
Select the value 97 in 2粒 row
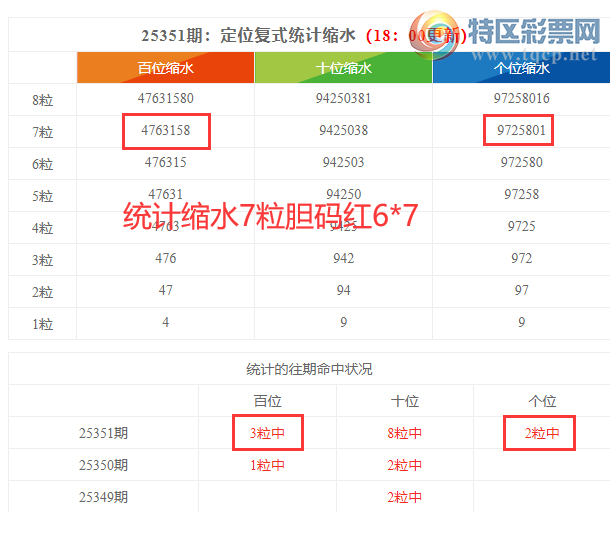point(521,289)
